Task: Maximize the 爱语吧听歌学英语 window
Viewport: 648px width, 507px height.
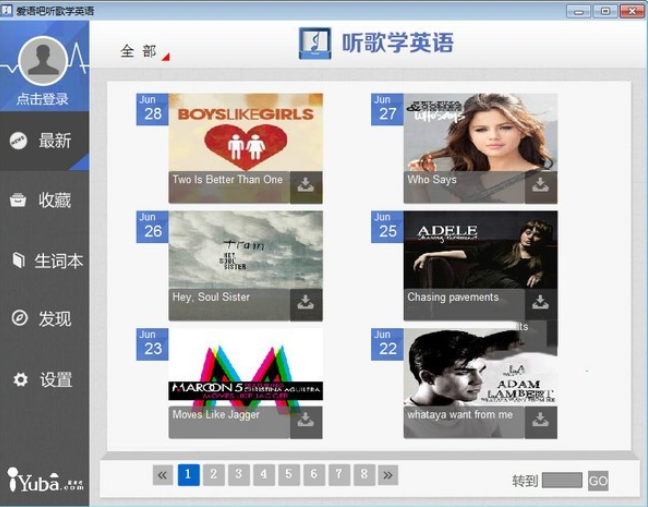Action: point(605,11)
